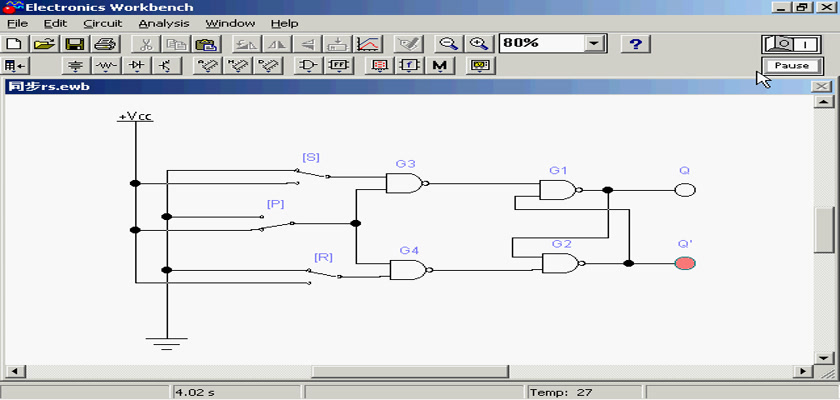Open the Indicators parts bin
The height and width of the screenshot is (400, 840).
pos(379,66)
